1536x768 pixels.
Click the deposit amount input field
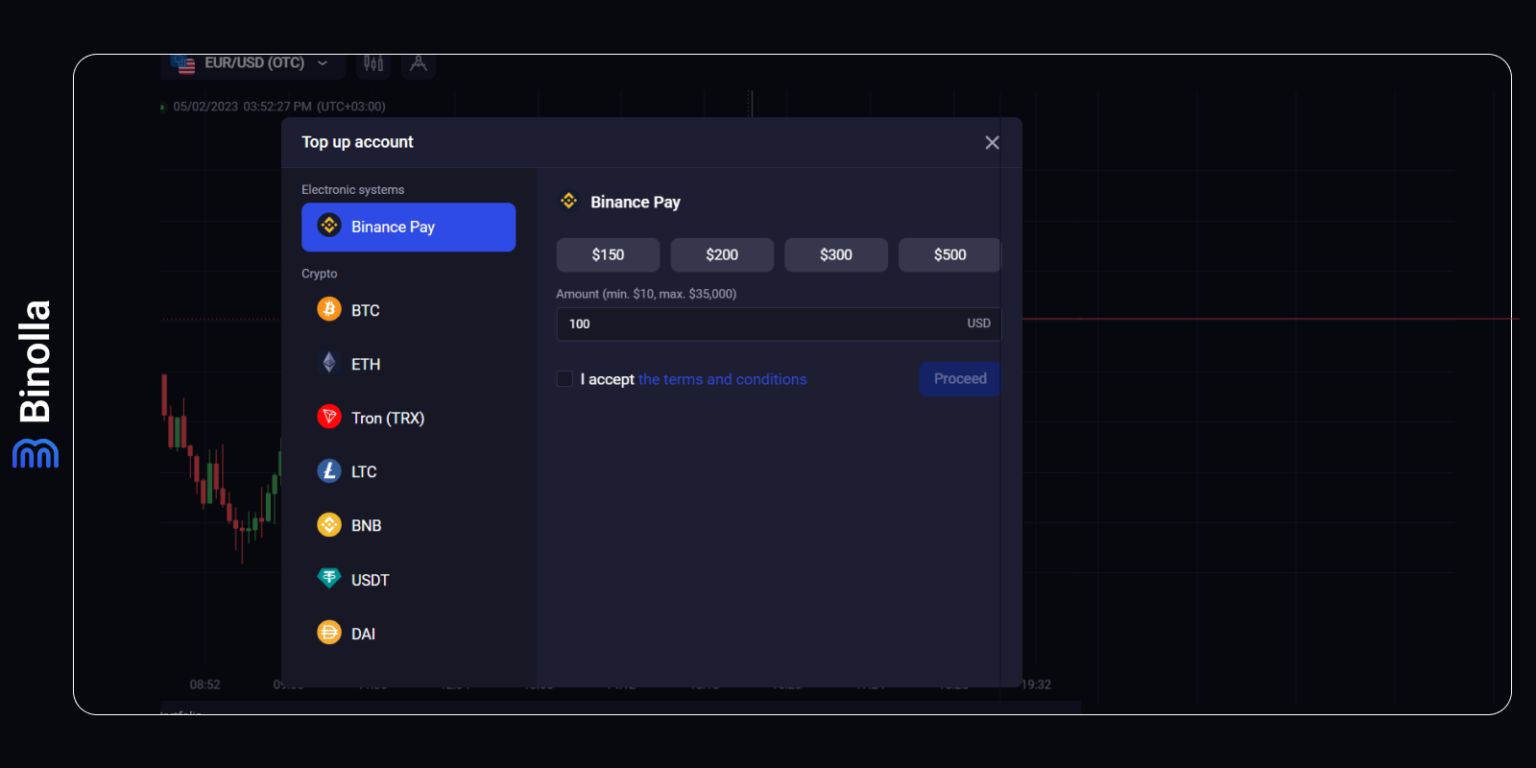point(779,324)
